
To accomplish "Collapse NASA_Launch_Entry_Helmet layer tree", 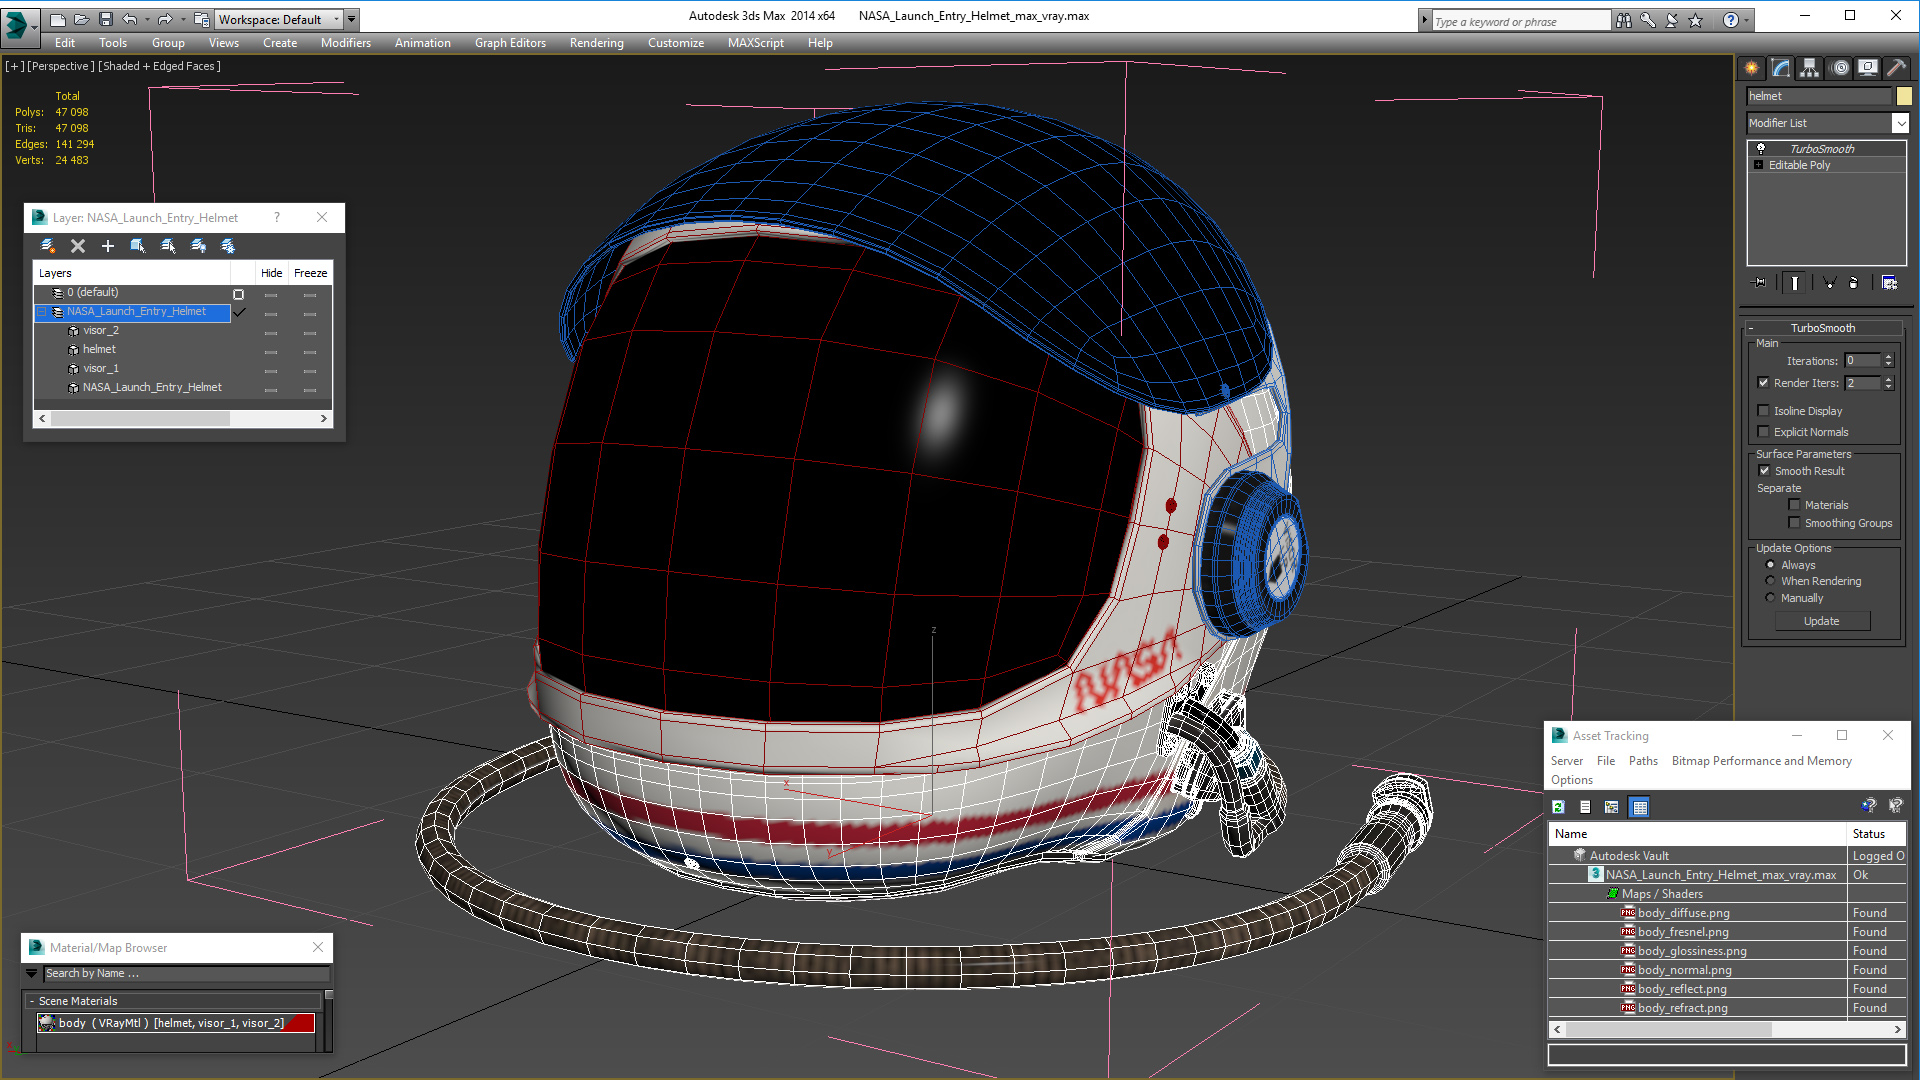I will click(42, 312).
